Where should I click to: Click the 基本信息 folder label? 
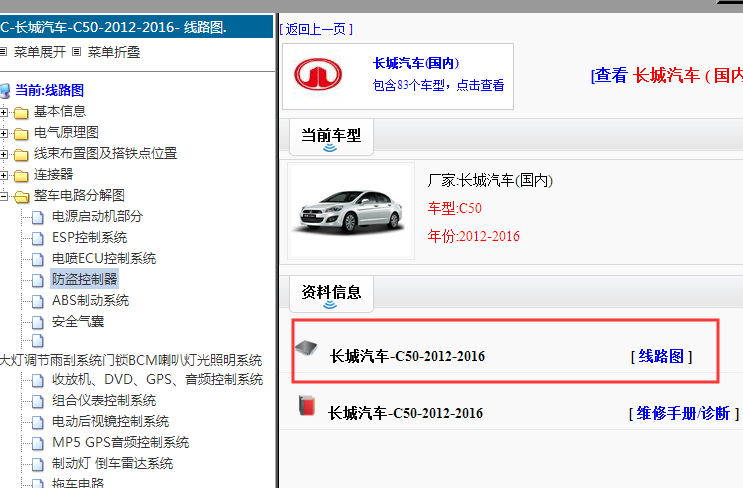[60, 112]
